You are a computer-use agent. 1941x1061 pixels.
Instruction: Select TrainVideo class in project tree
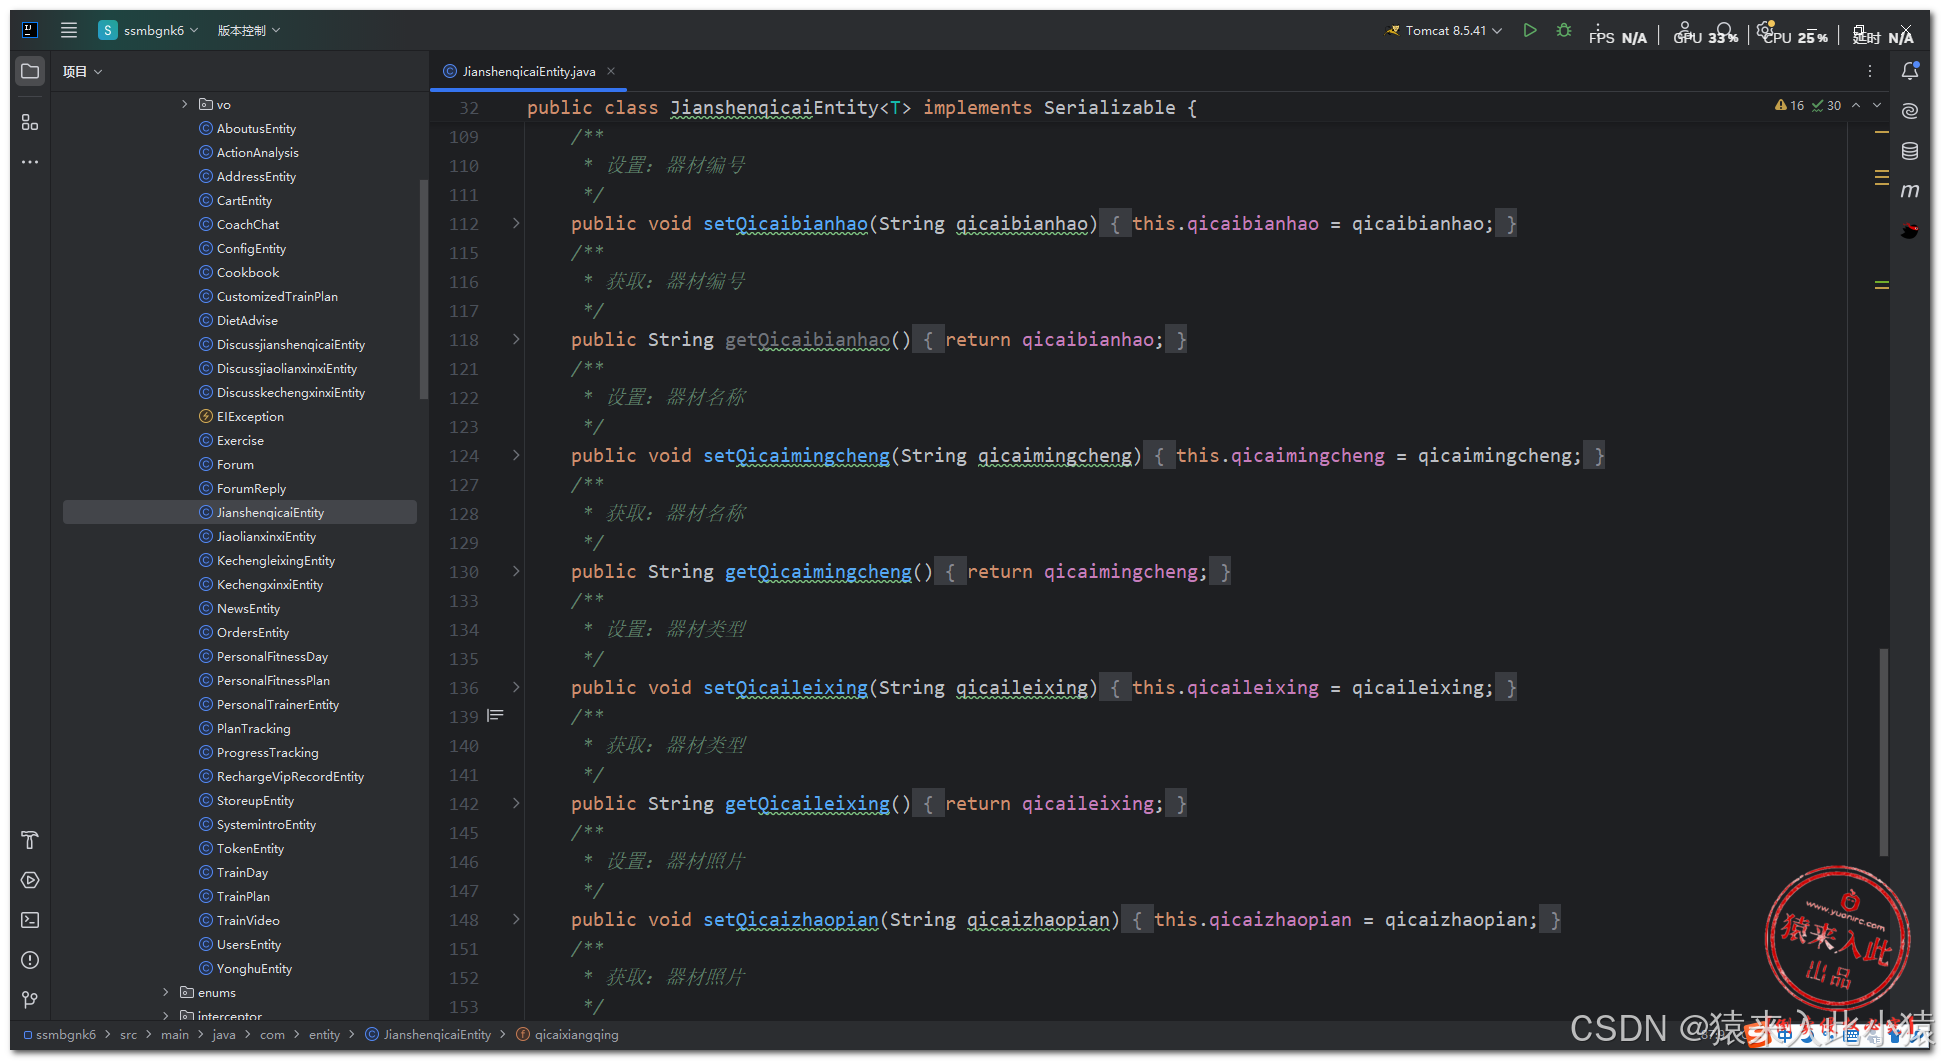pyautogui.click(x=248, y=920)
